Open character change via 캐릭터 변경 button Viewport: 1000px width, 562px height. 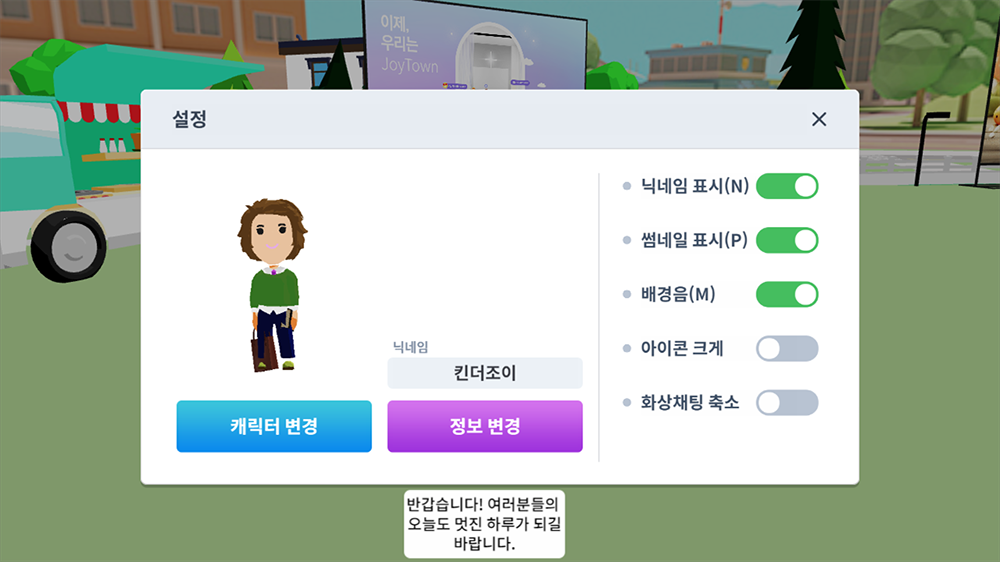[x=274, y=426]
